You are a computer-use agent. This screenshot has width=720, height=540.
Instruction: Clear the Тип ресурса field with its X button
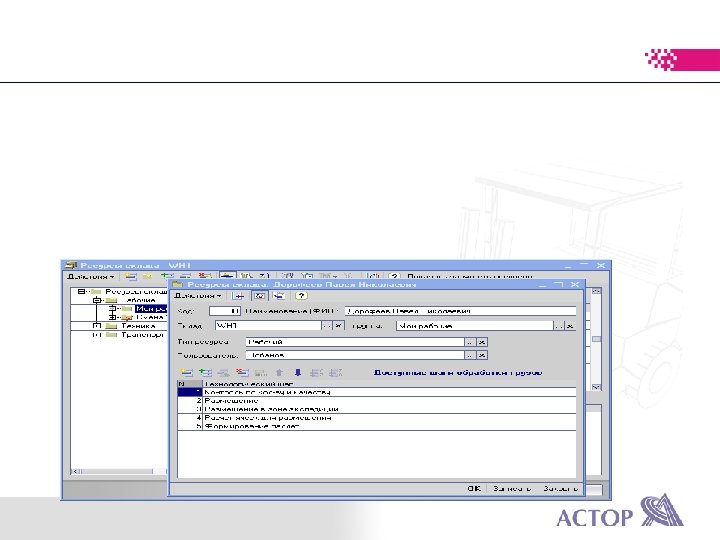click(x=482, y=342)
